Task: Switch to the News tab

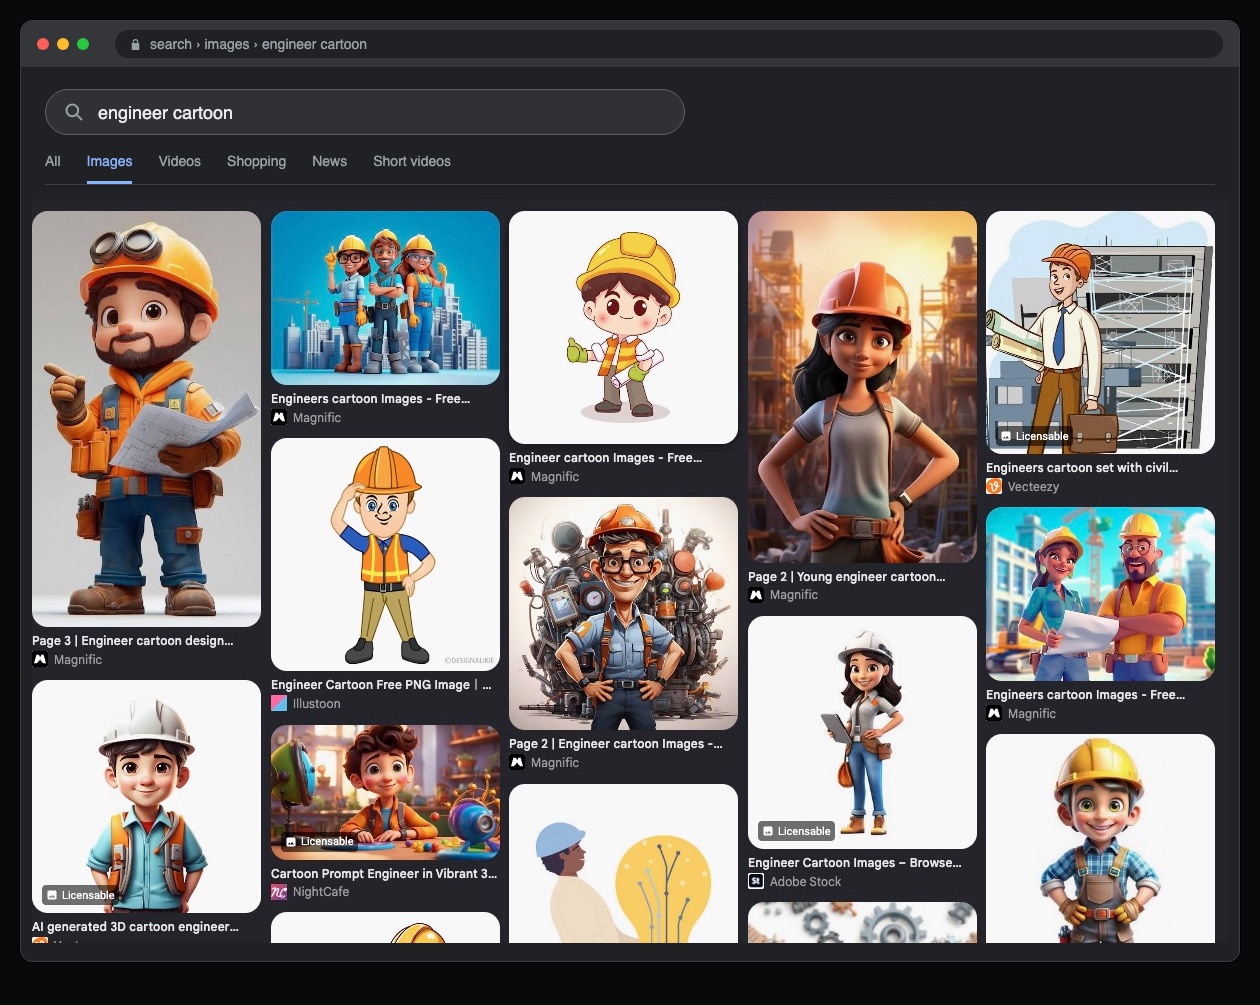Action: tap(329, 161)
